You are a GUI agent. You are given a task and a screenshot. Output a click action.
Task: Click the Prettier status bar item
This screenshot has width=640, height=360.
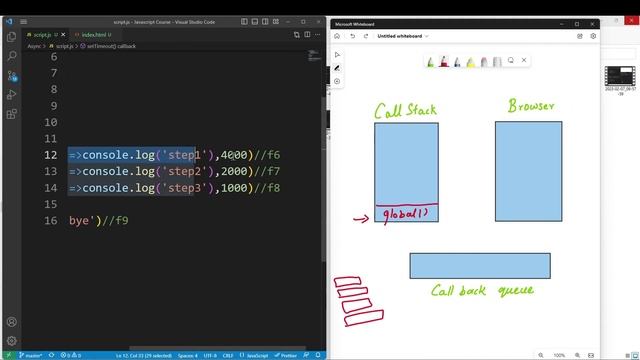pos(286,356)
